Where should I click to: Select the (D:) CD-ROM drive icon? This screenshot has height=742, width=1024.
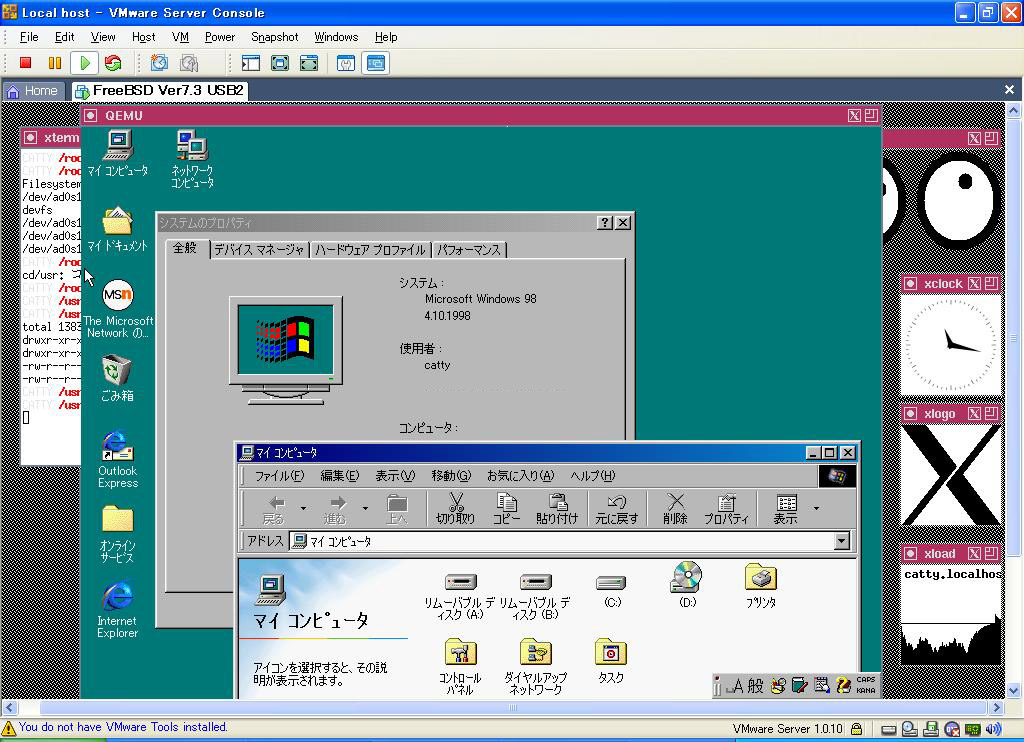[686, 585]
